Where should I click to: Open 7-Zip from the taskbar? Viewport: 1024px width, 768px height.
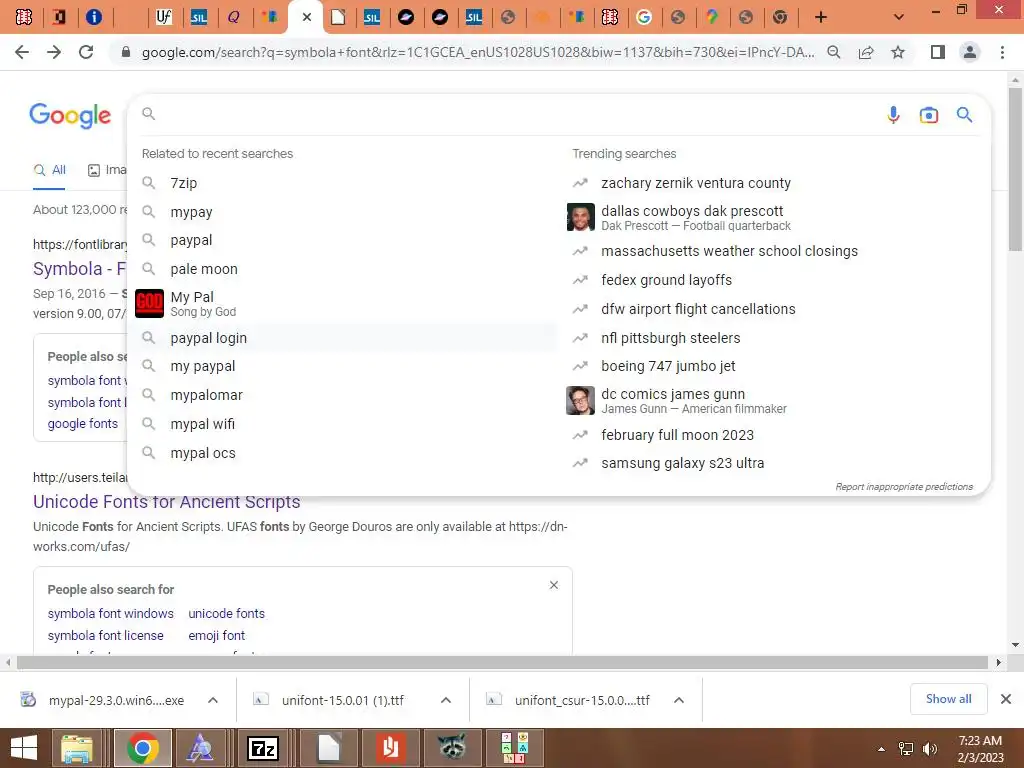263,748
